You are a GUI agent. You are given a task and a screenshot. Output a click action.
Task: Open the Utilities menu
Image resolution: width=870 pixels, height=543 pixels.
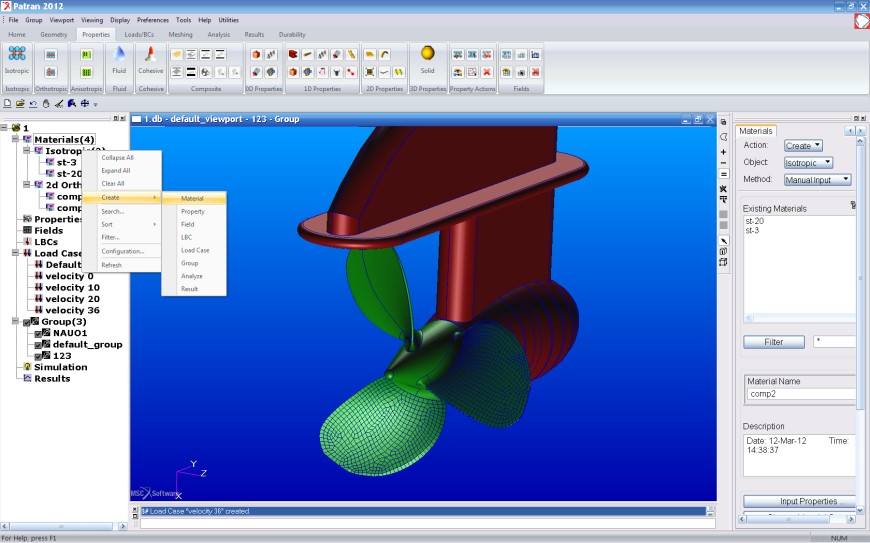point(228,20)
